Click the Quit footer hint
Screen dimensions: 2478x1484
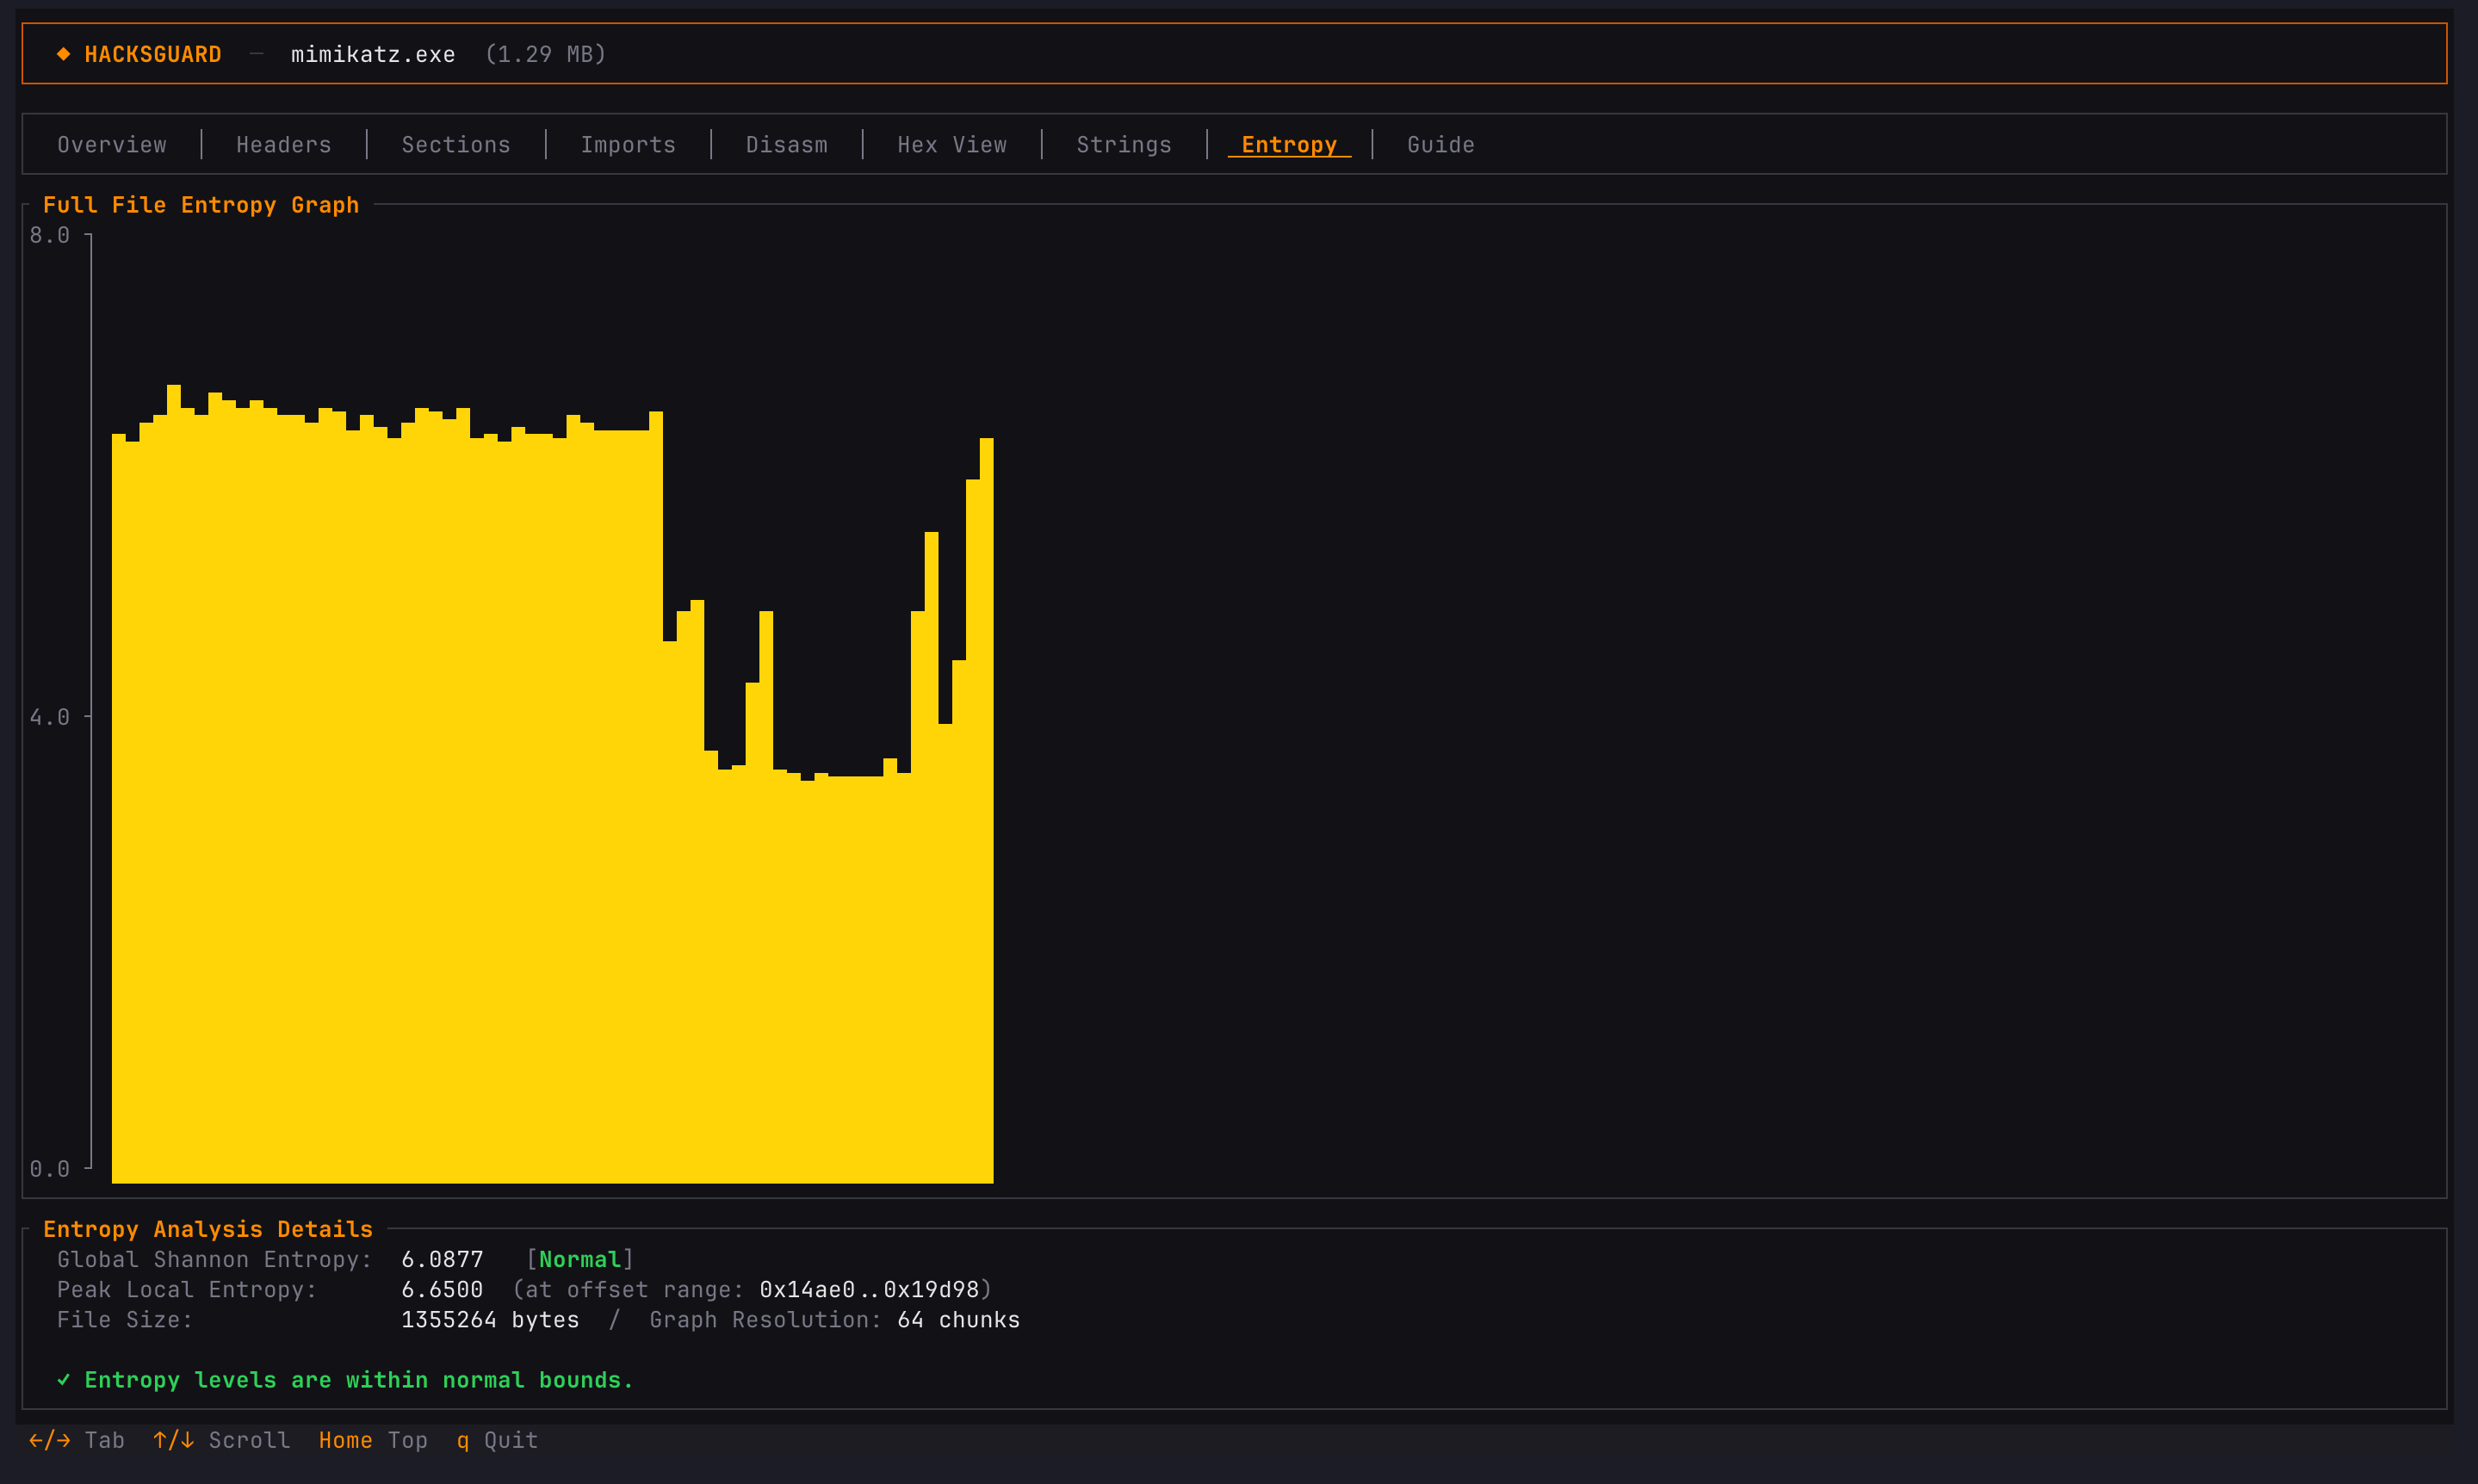[x=511, y=1440]
